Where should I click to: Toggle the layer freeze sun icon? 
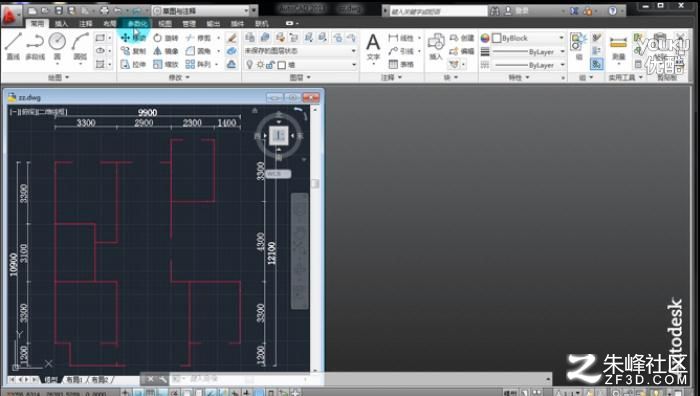(260, 65)
